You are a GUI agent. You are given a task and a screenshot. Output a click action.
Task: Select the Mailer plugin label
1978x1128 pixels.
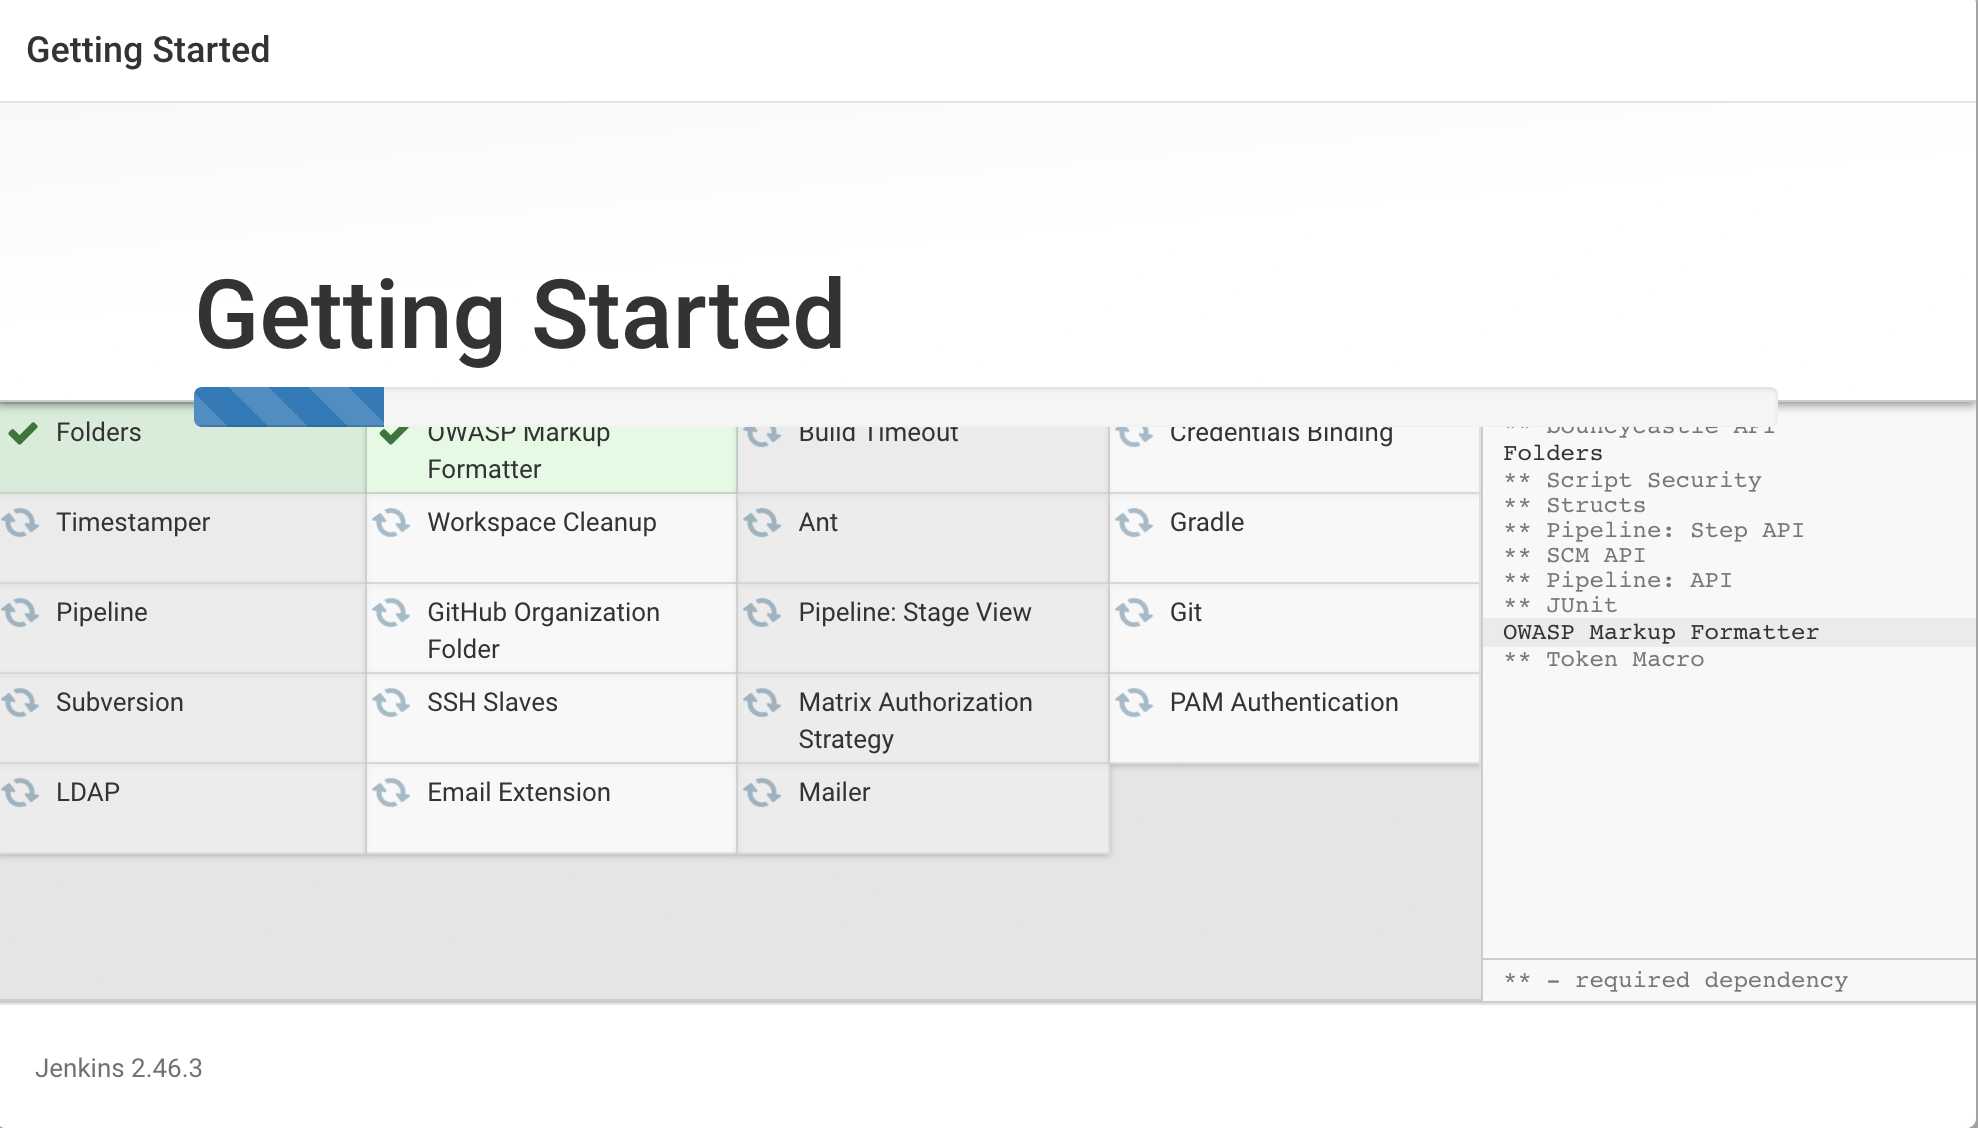click(x=834, y=792)
